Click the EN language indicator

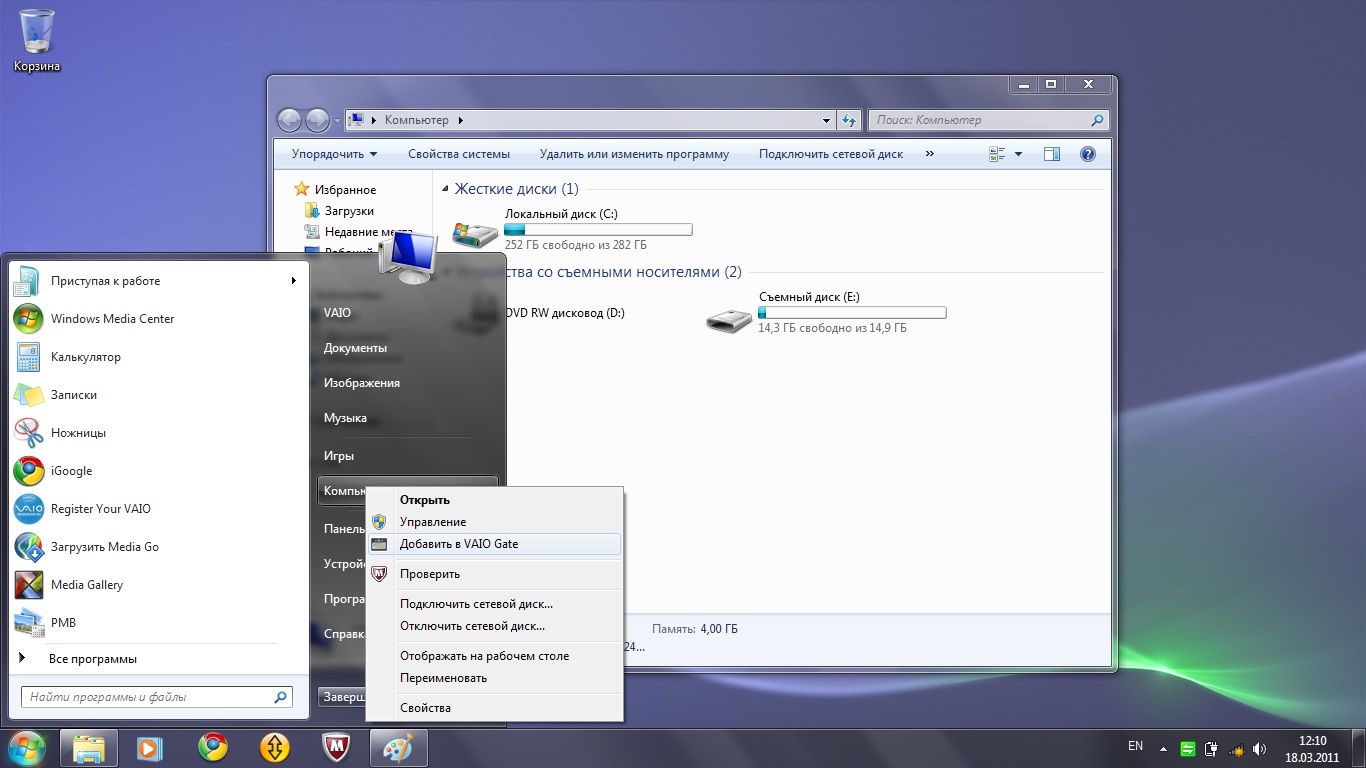click(x=1135, y=746)
